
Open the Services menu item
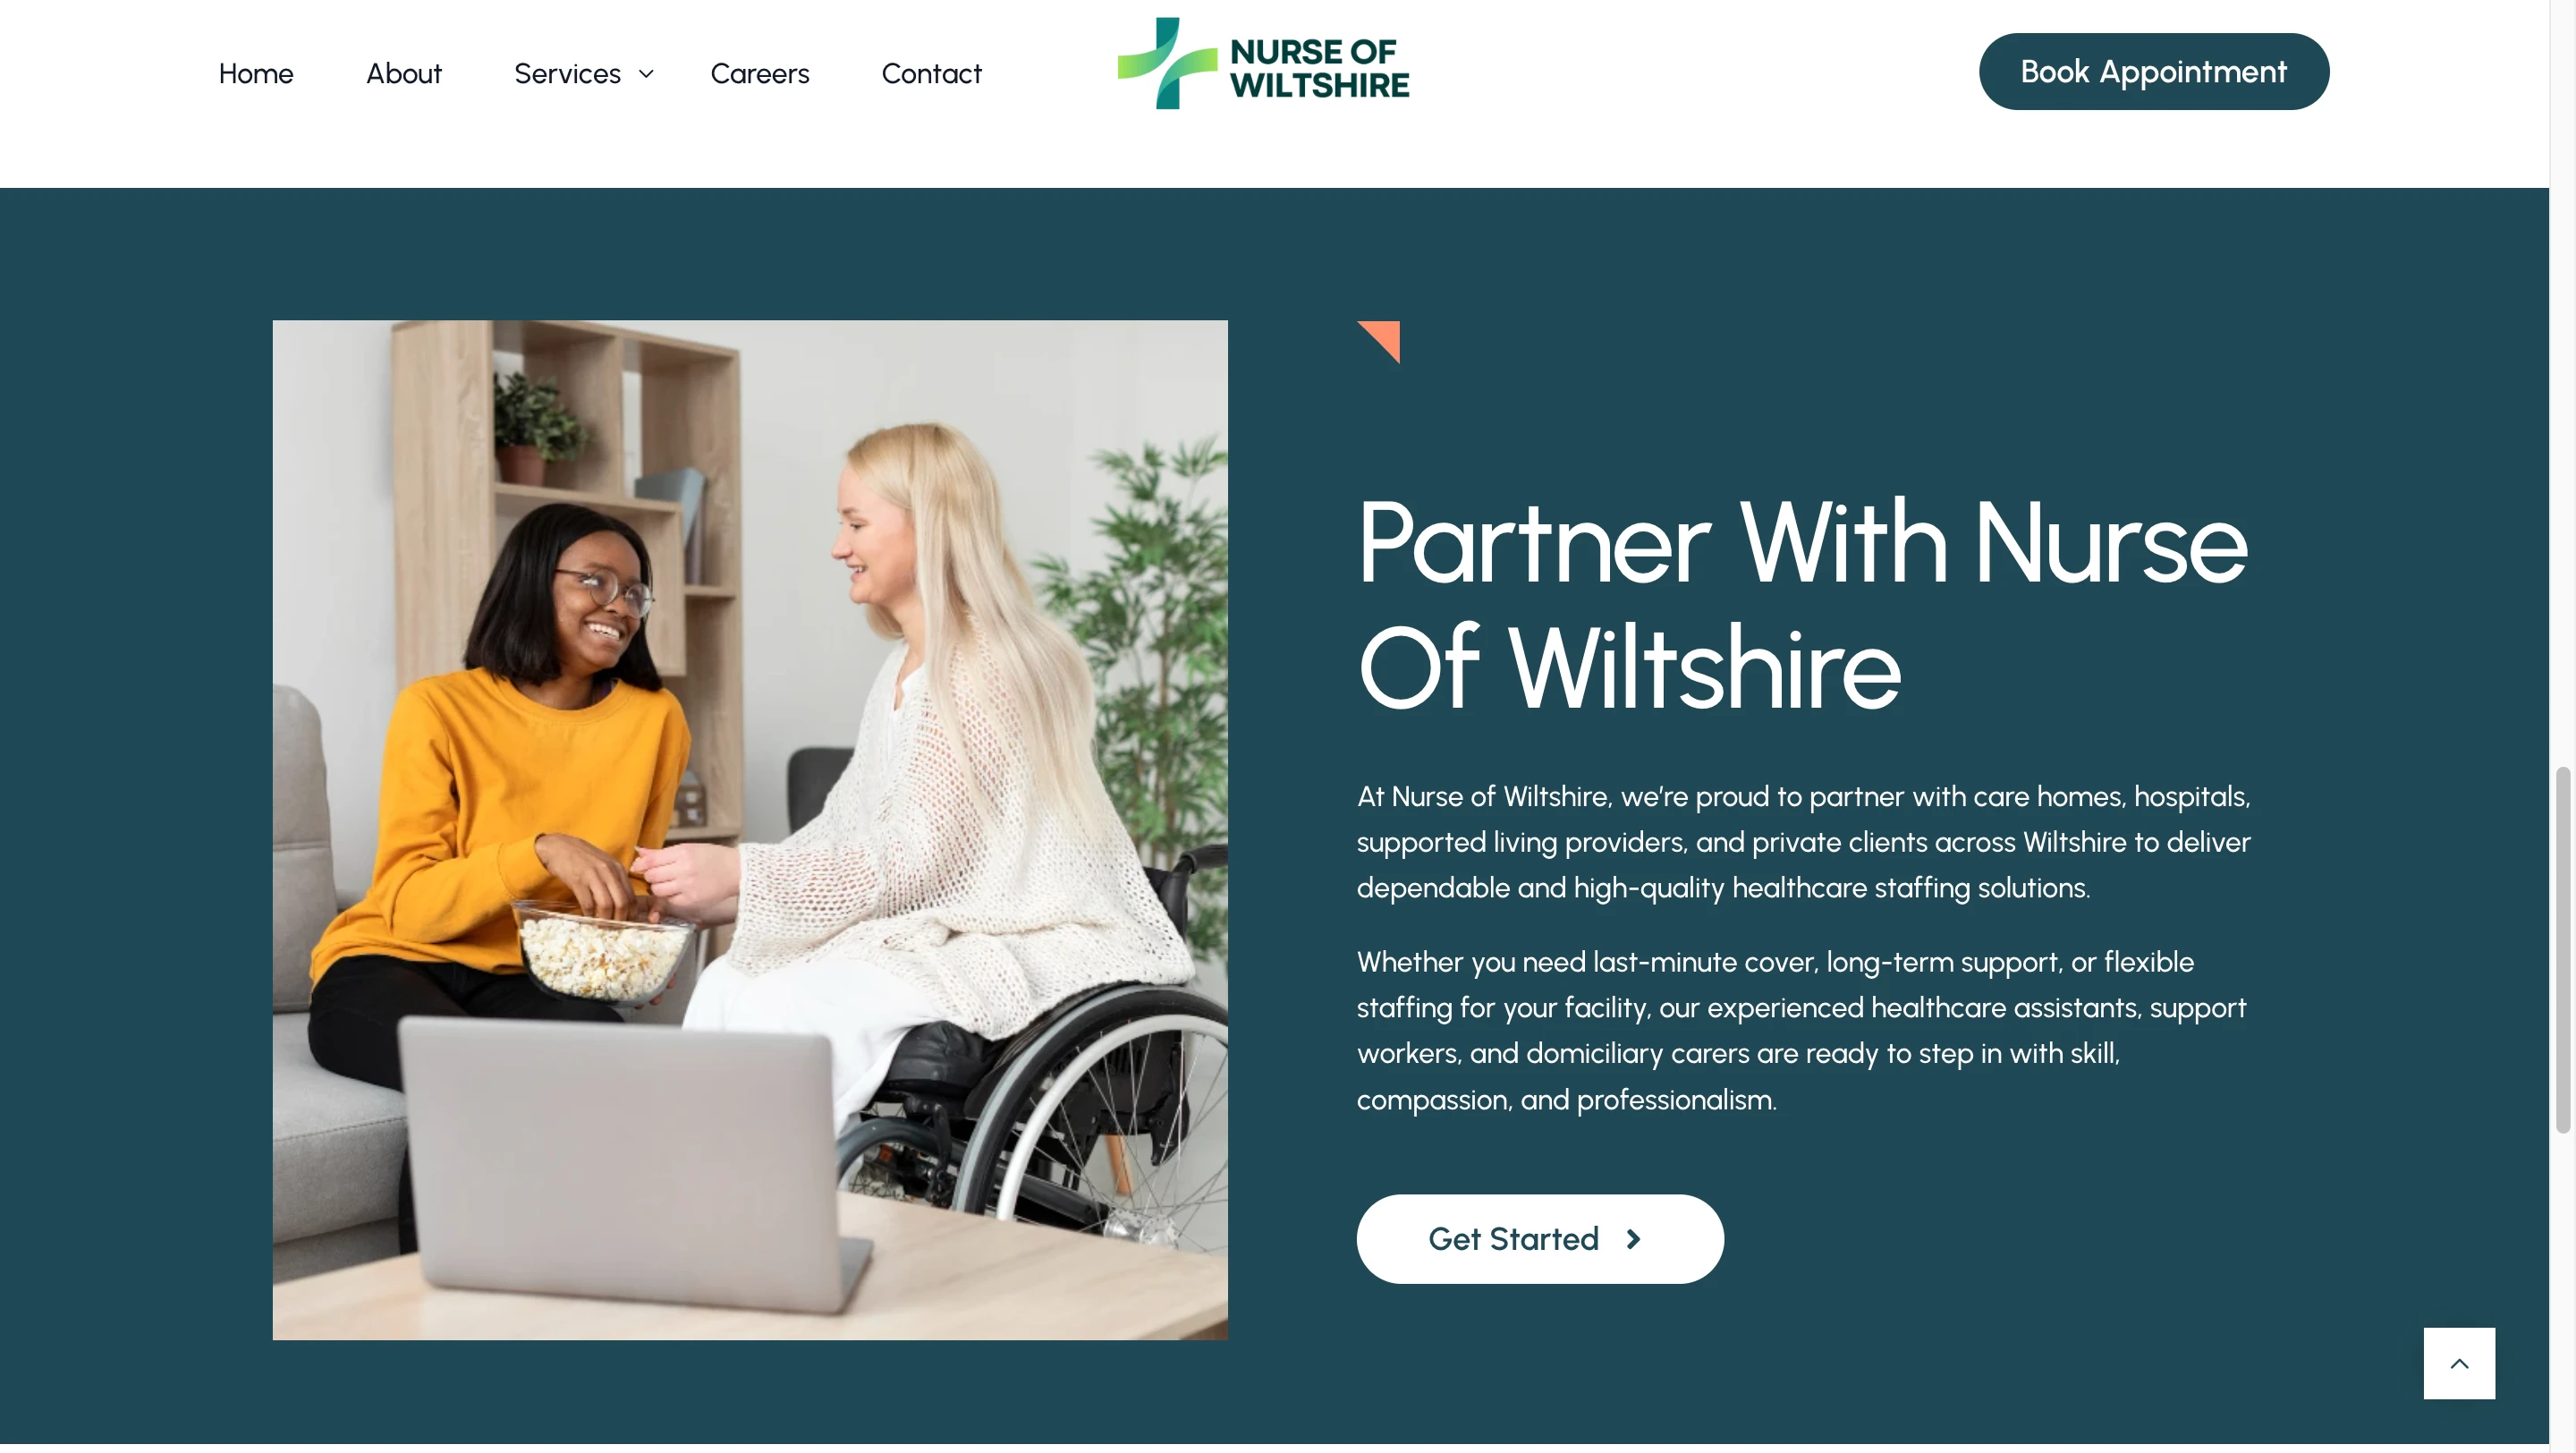point(567,73)
